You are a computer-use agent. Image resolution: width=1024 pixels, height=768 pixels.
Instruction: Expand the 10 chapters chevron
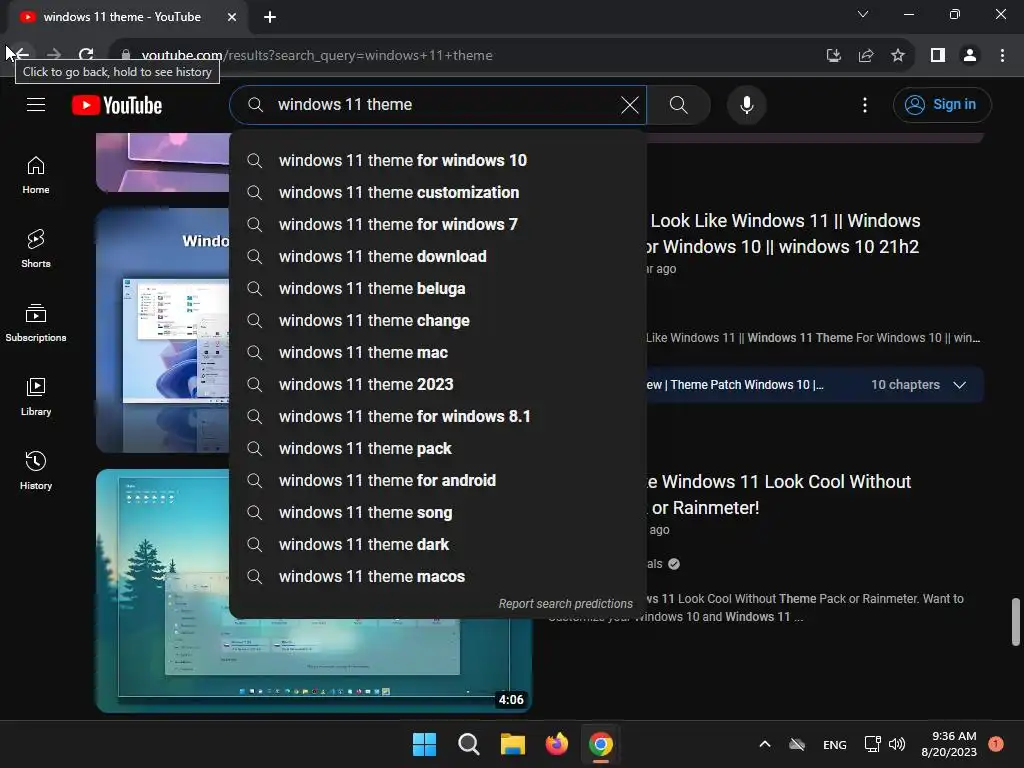coord(959,385)
